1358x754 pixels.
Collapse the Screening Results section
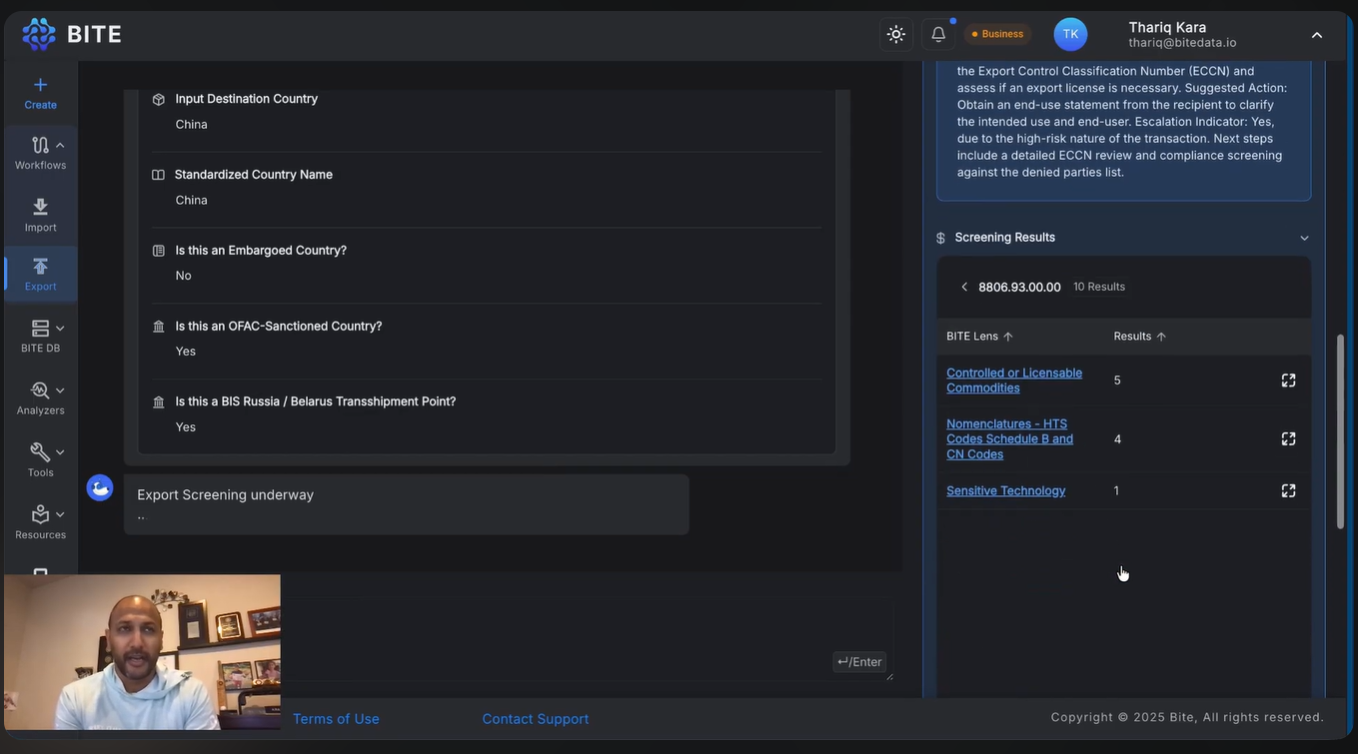coord(1304,238)
